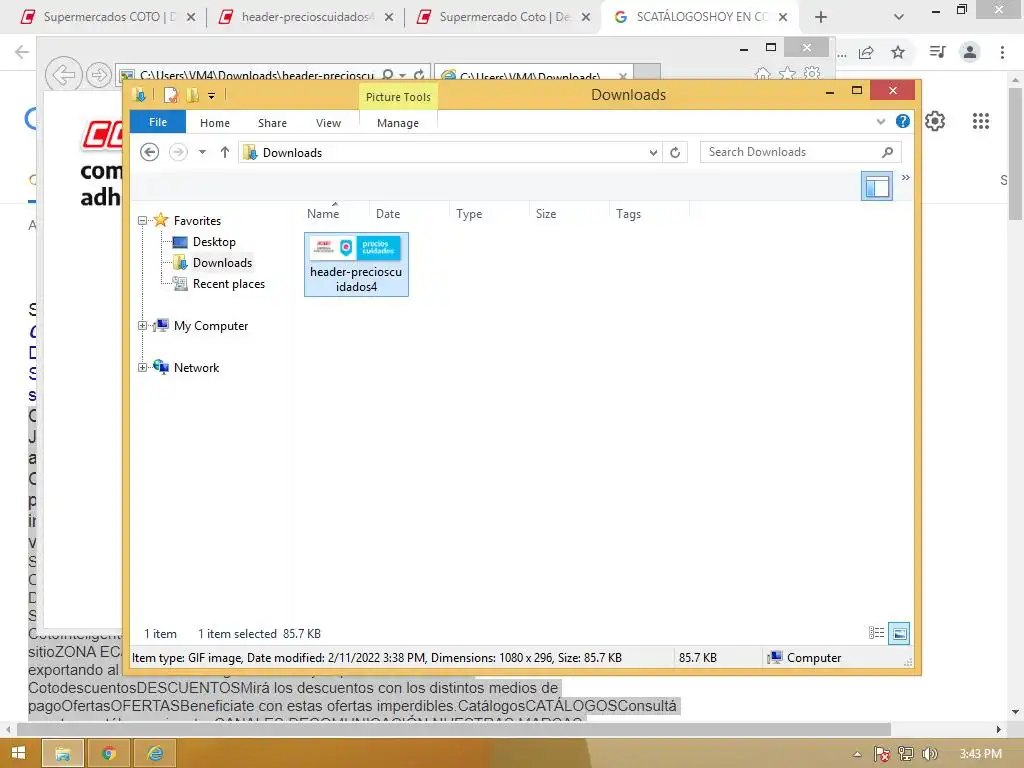Open the View ribbon tab

[328, 123]
